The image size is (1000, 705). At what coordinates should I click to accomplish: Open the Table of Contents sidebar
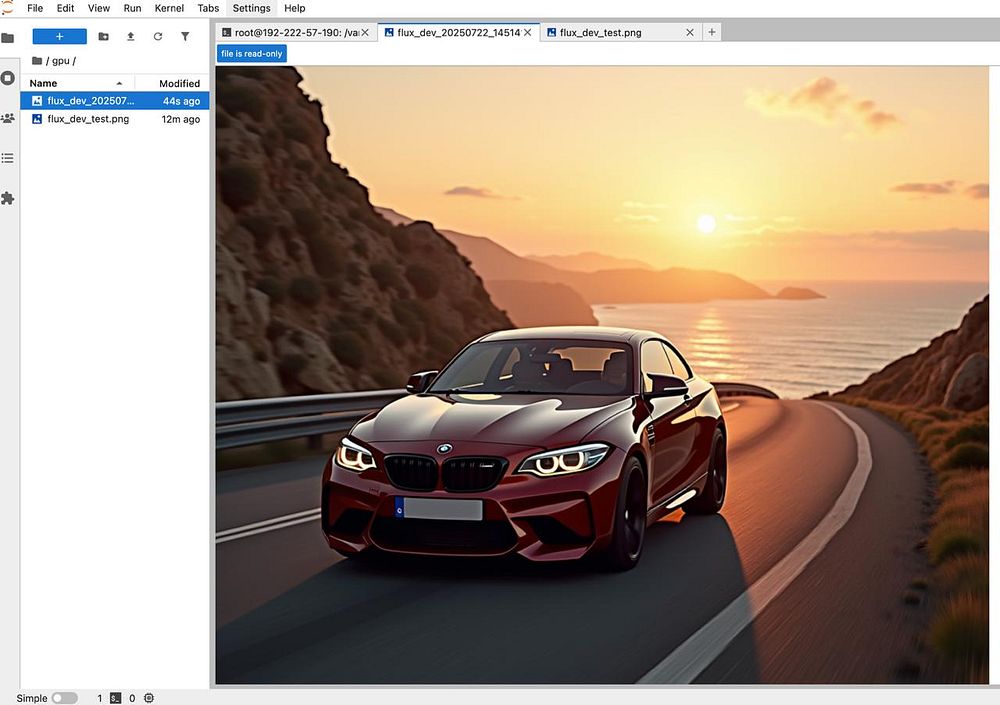click(8, 158)
